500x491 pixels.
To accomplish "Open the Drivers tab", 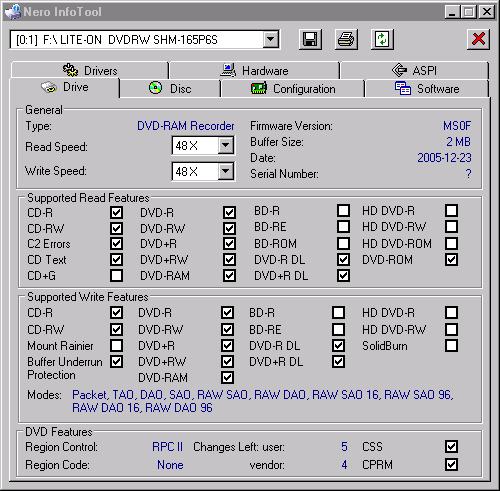I will (90, 71).
